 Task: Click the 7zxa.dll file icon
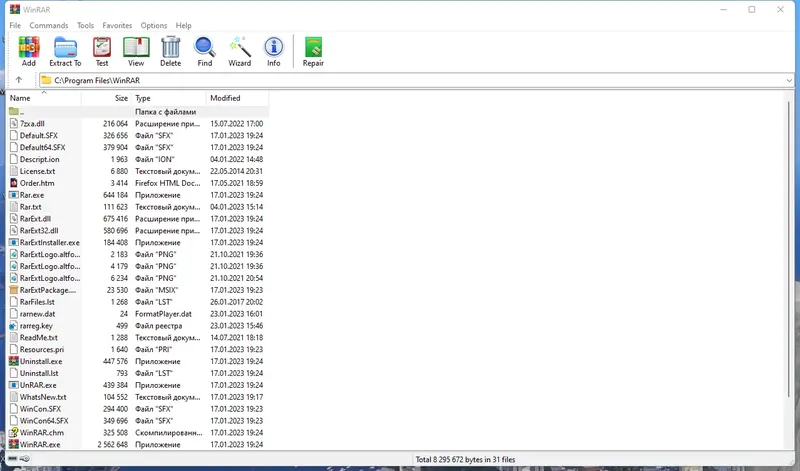pos(14,123)
